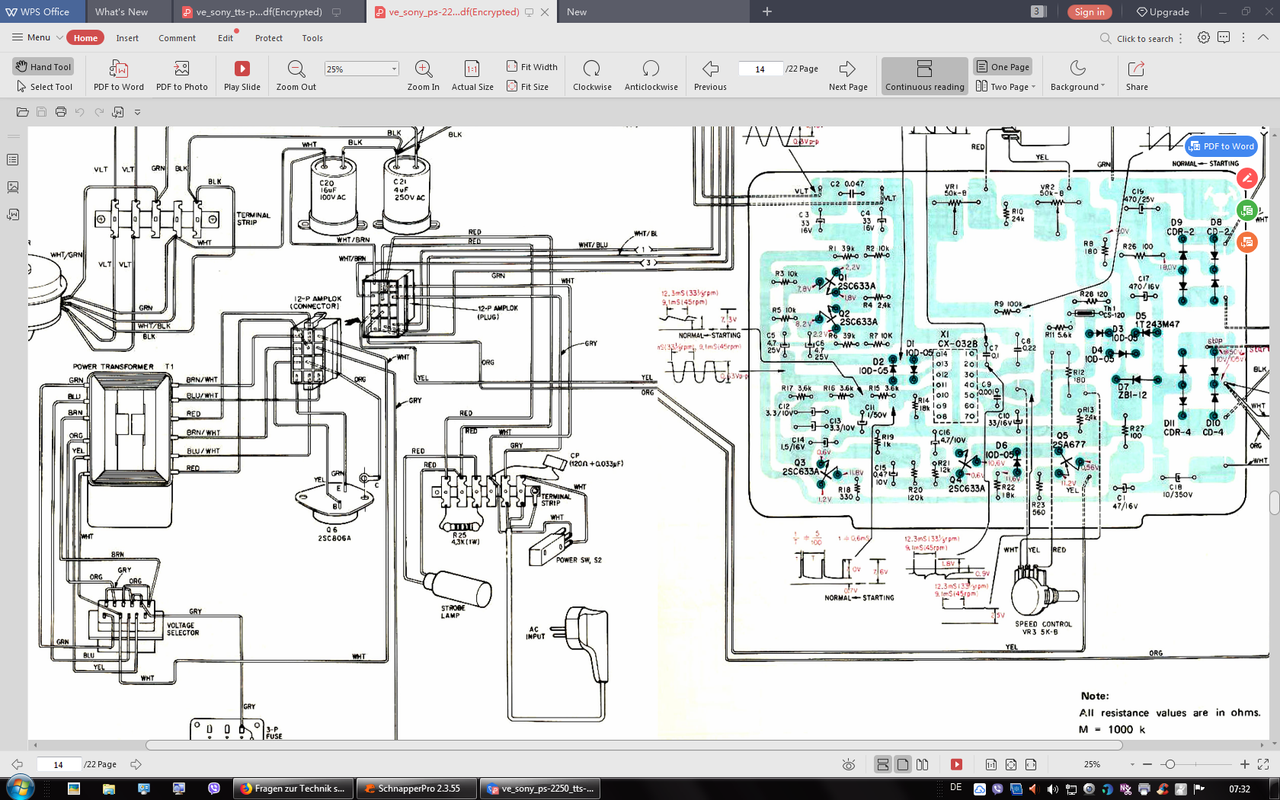Open SchnapperPro 2.3.55 in taskbar

pos(416,788)
